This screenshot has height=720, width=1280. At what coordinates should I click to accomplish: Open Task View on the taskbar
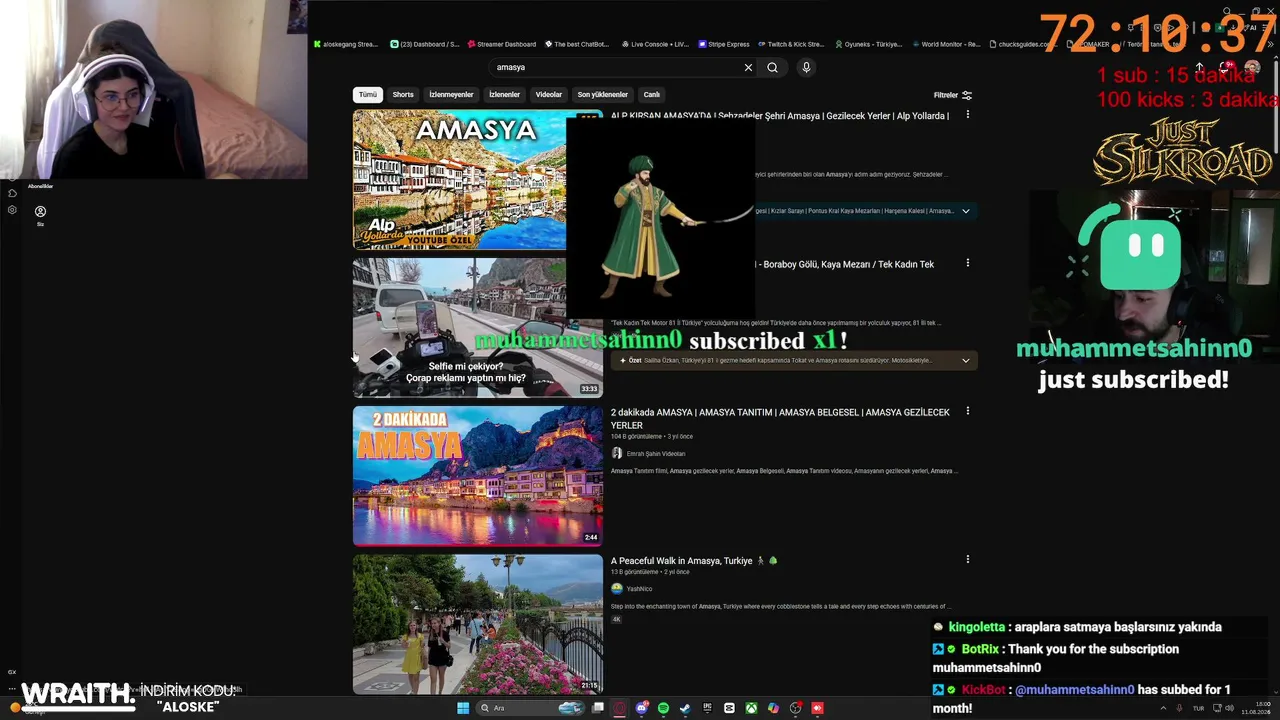tap(598, 708)
